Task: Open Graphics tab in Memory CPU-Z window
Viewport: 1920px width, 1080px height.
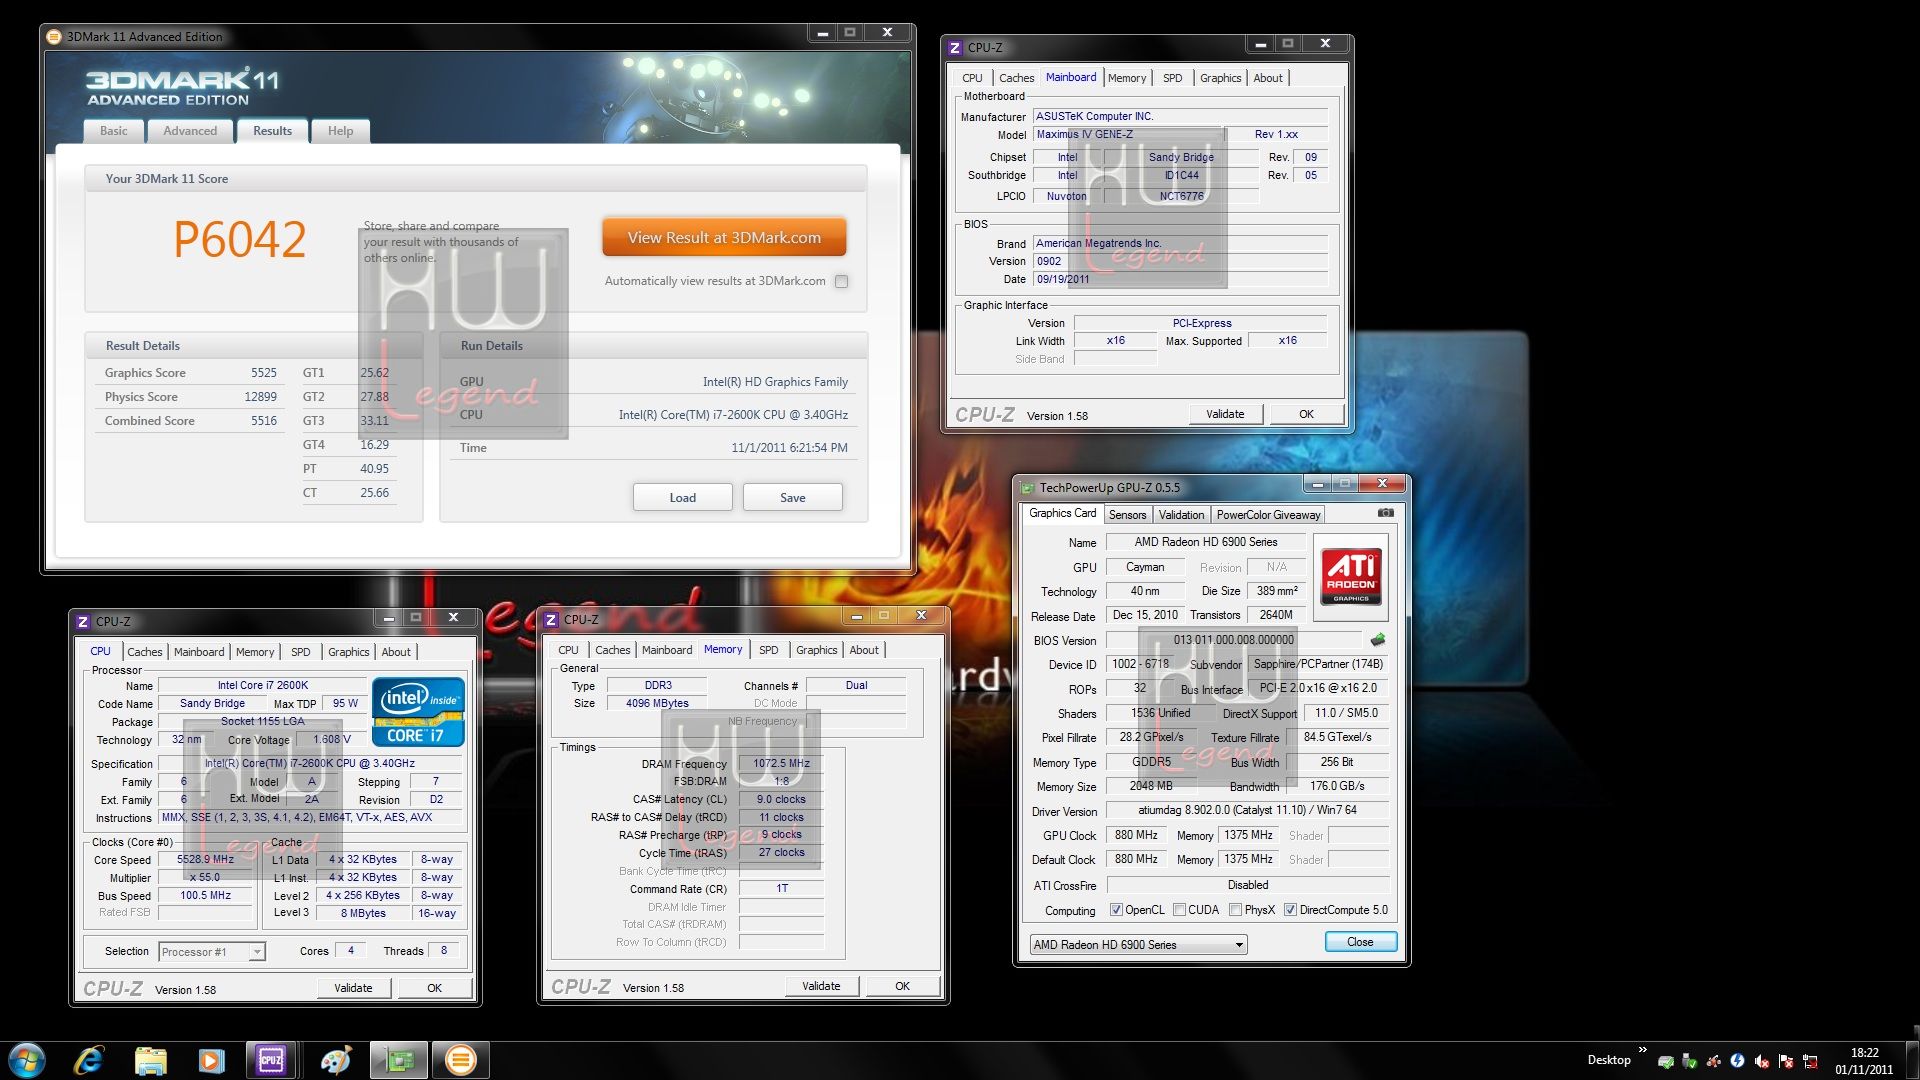Action: [x=816, y=650]
